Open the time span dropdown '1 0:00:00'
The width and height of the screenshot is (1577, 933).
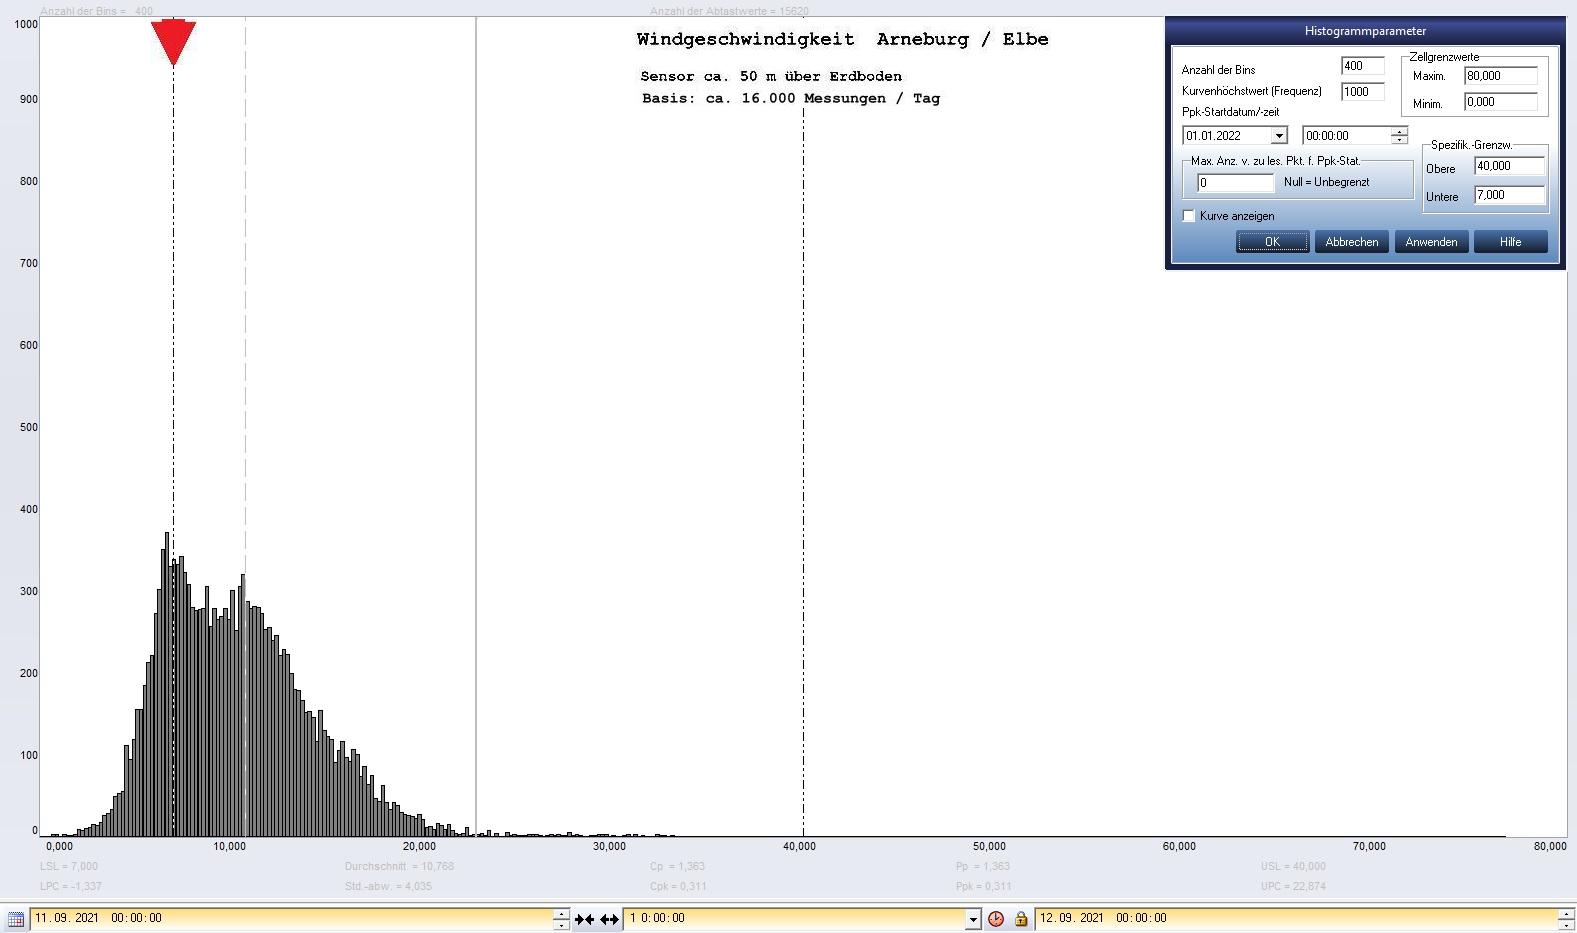pos(972,919)
